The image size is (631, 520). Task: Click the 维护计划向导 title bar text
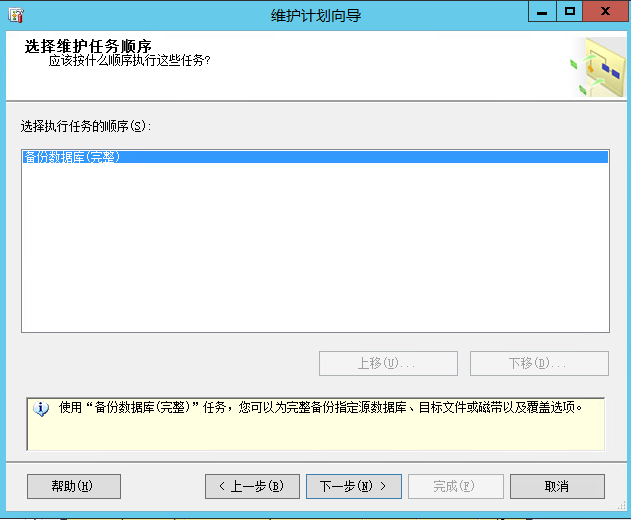coord(313,14)
